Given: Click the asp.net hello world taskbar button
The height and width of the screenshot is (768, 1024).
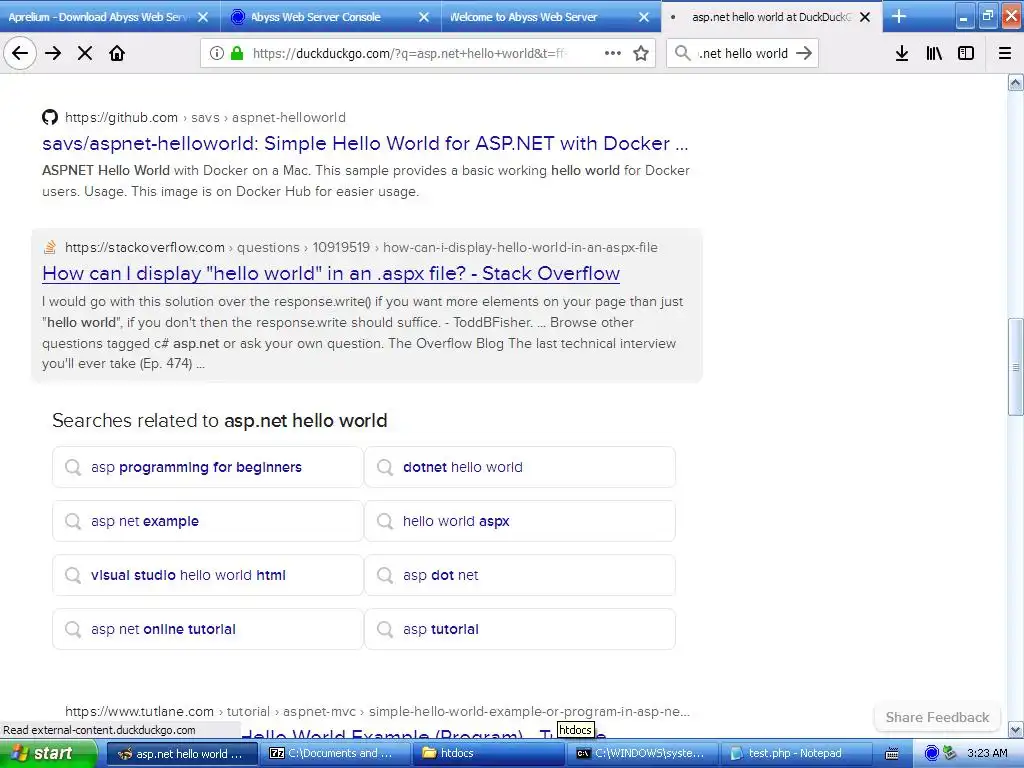Looking at the screenshot, I should pyautogui.click(x=180, y=754).
